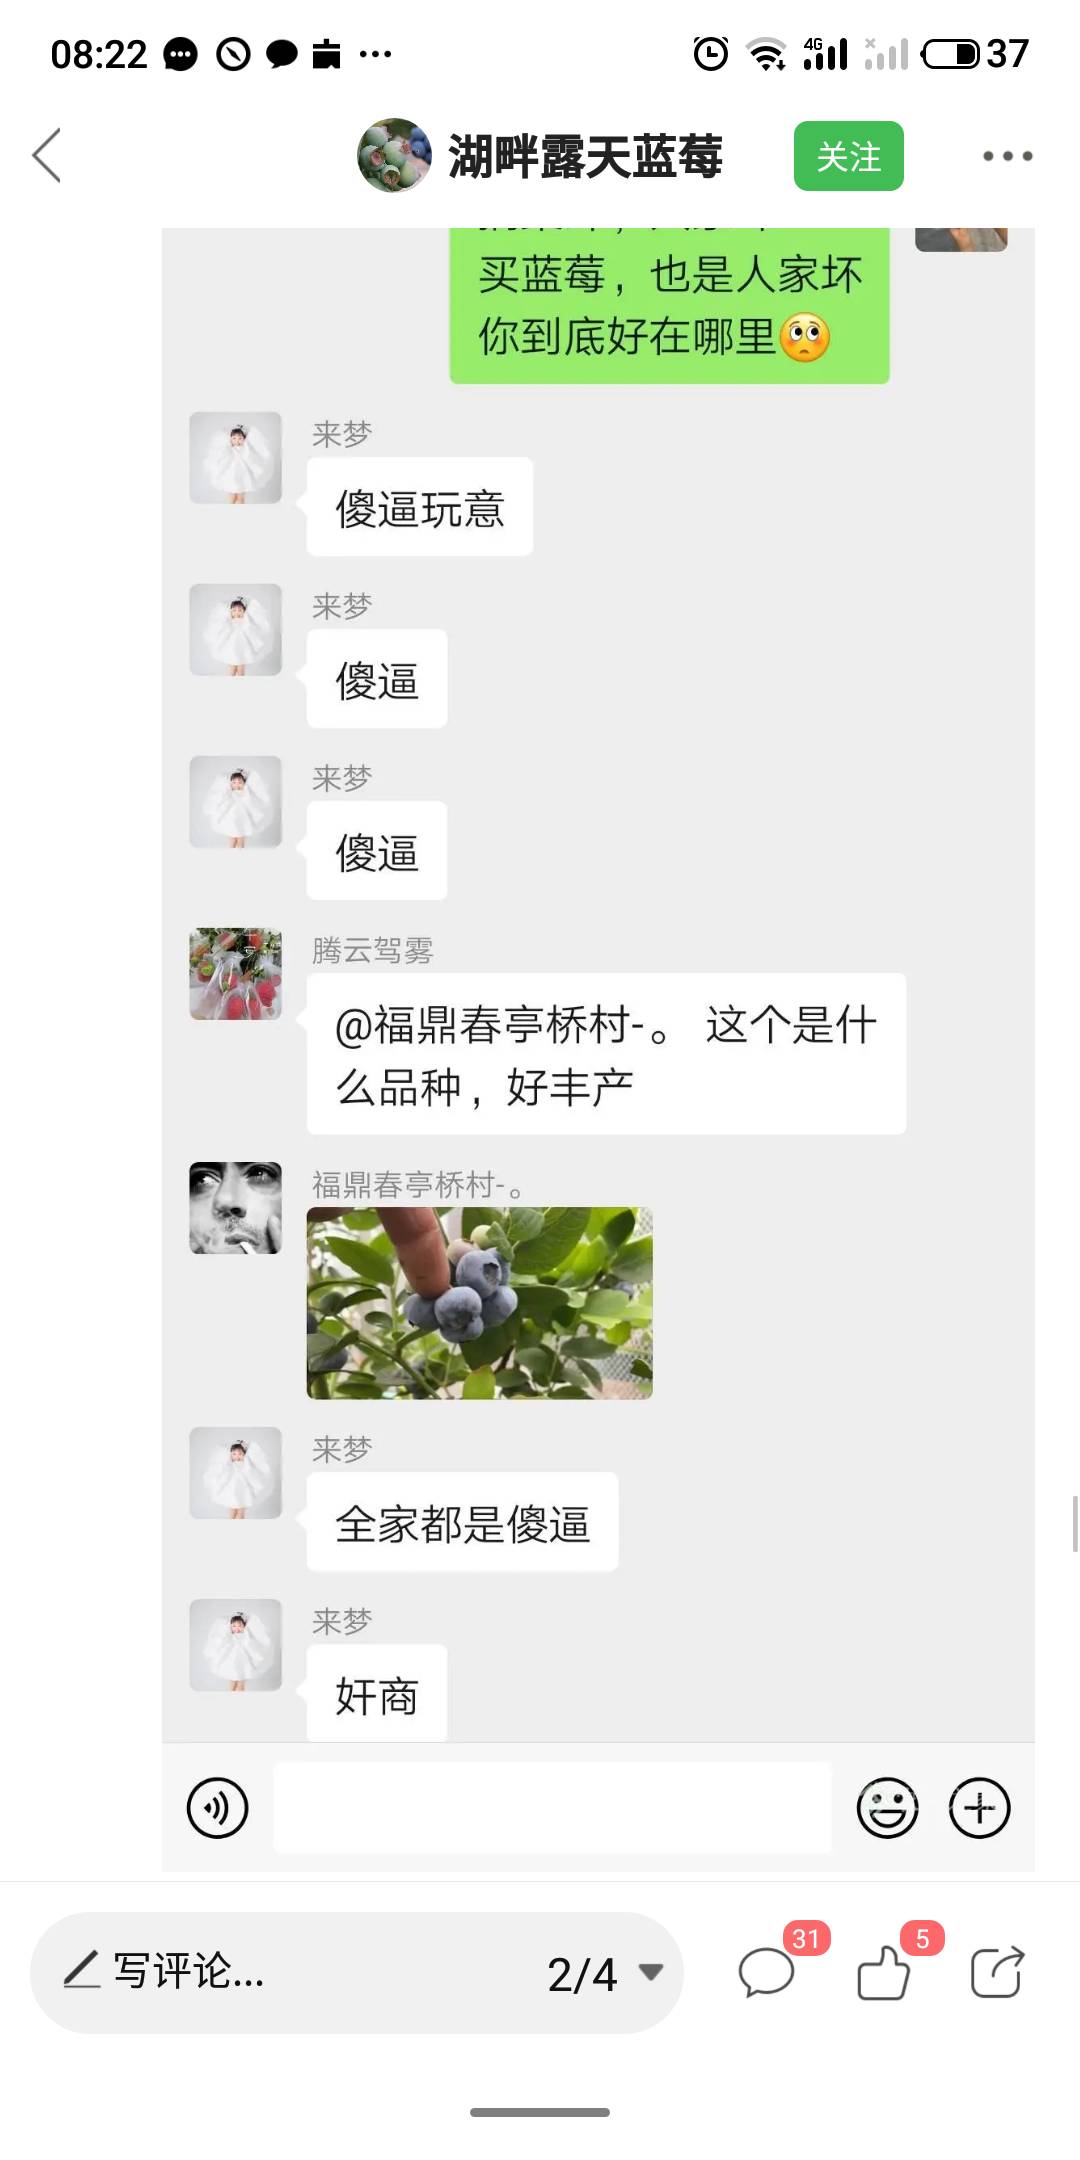Like the post with thumbs-up icon
This screenshot has width=1080, height=2160.
point(884,1972)
